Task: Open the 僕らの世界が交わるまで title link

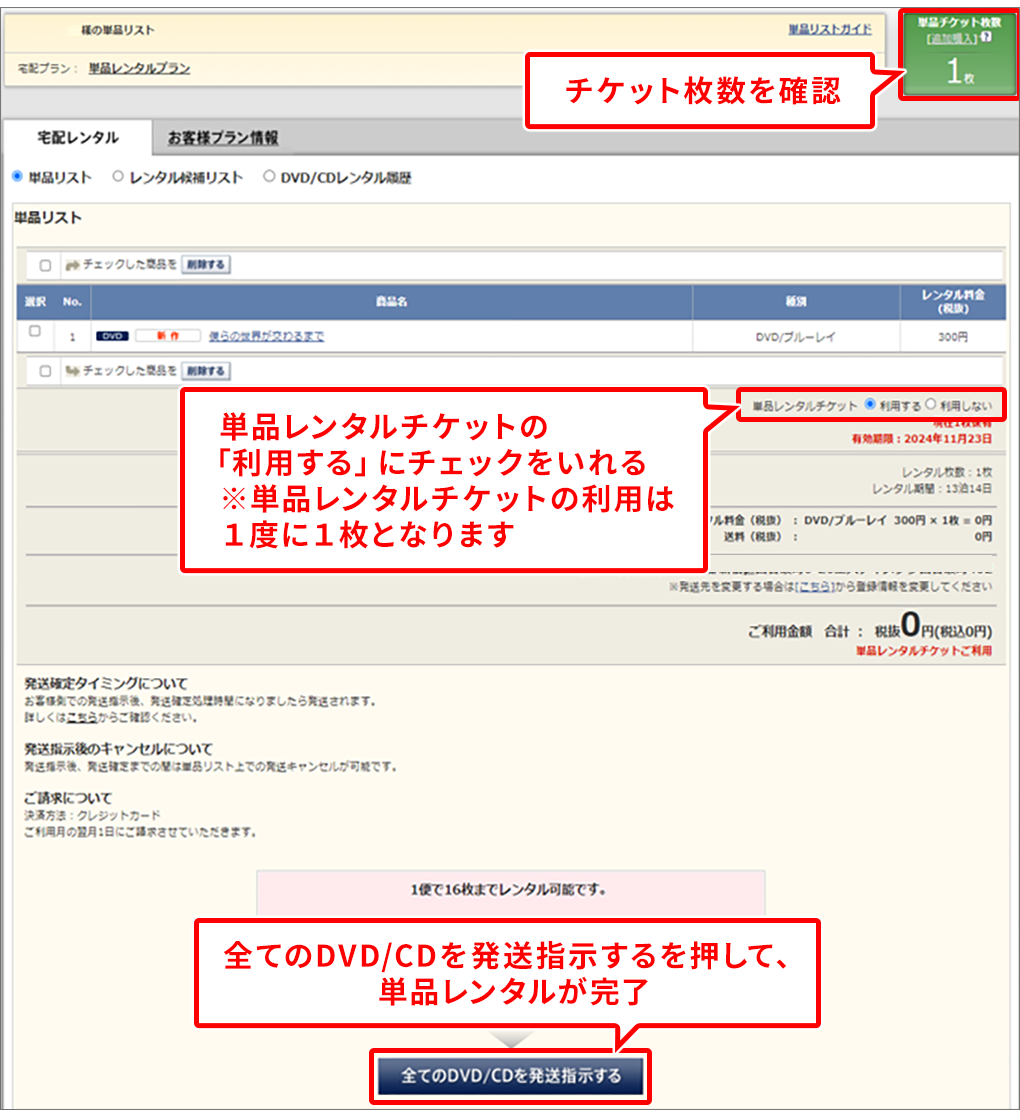Action: click(266, 337)
